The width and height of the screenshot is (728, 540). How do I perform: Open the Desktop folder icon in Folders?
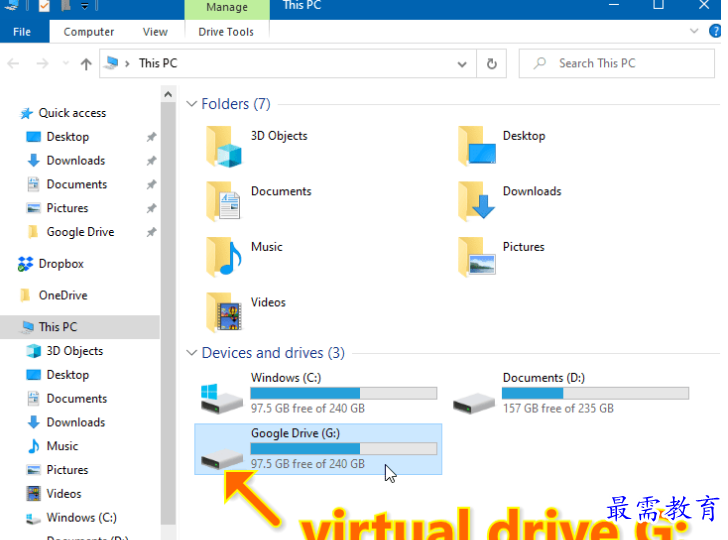tap(476, 147)
